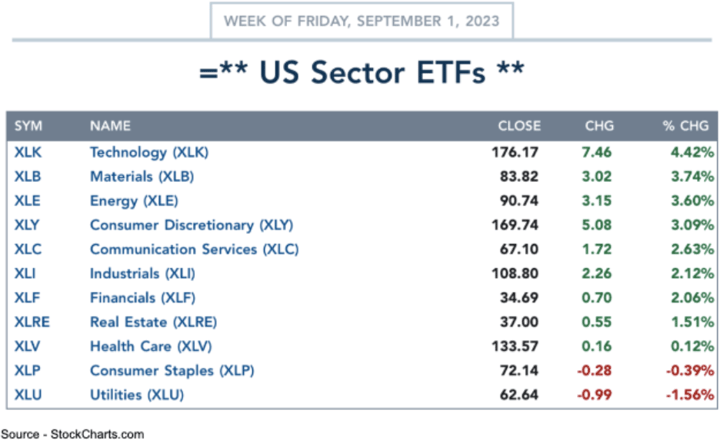
Task: Open Materials (XLB) sector entry
Action: coord(141,176)
